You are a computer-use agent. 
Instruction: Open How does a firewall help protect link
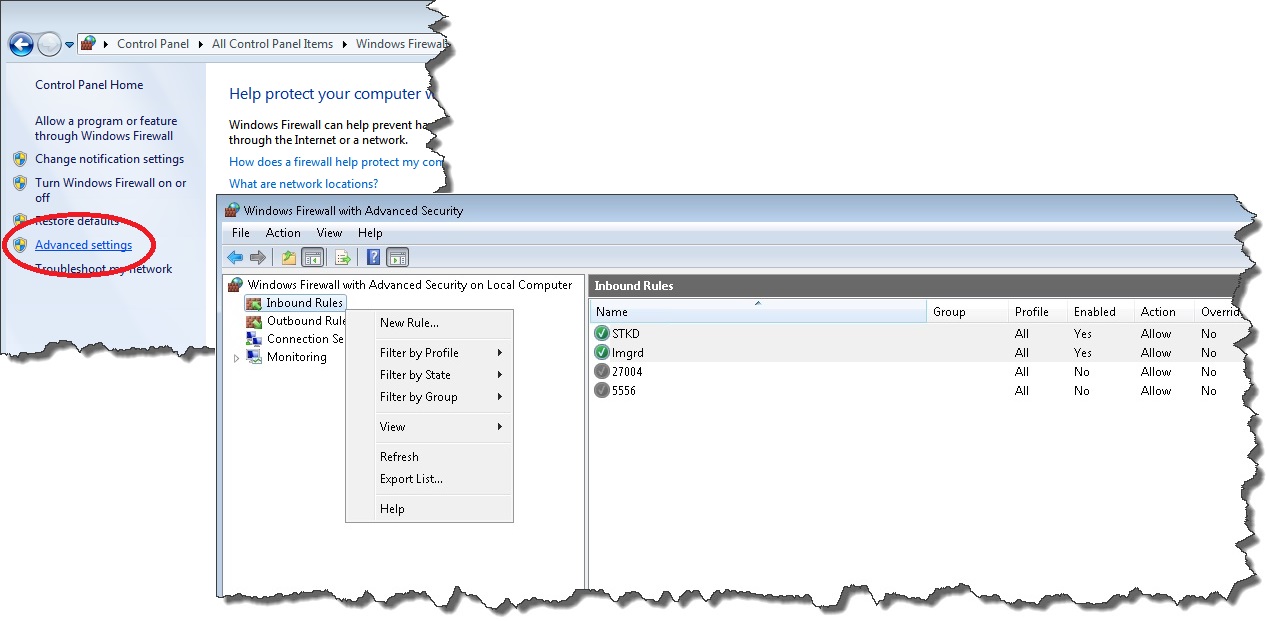[x=337, y=162]
